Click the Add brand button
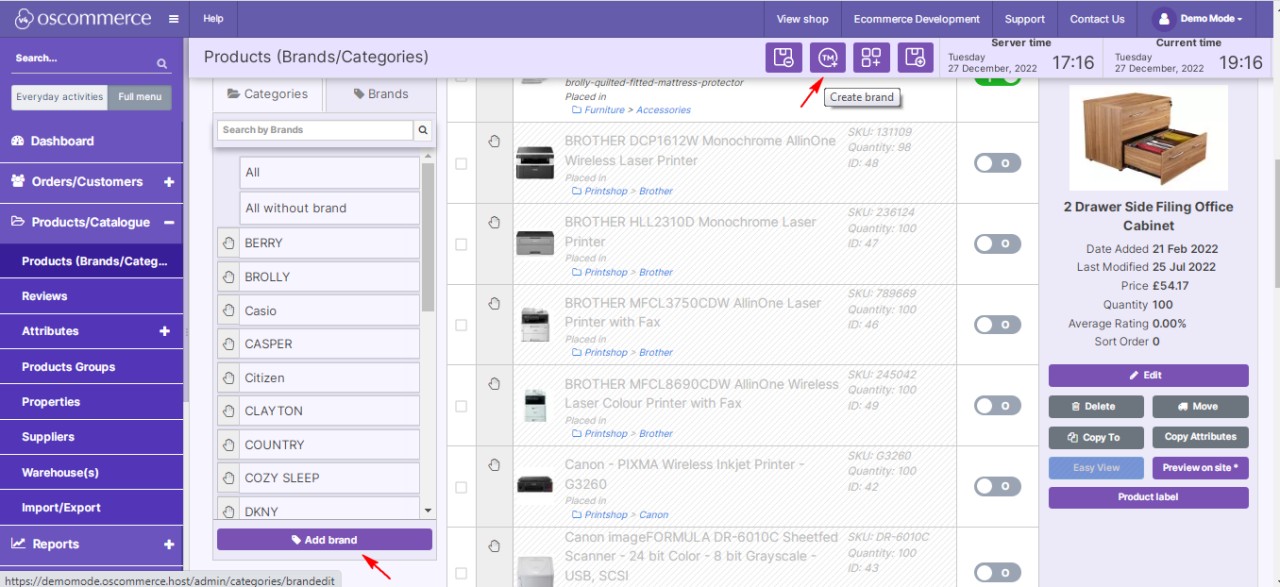Image resolution: width=1280 pixels, height=587 pixels. pyautogui.click(x=324, y=540)
